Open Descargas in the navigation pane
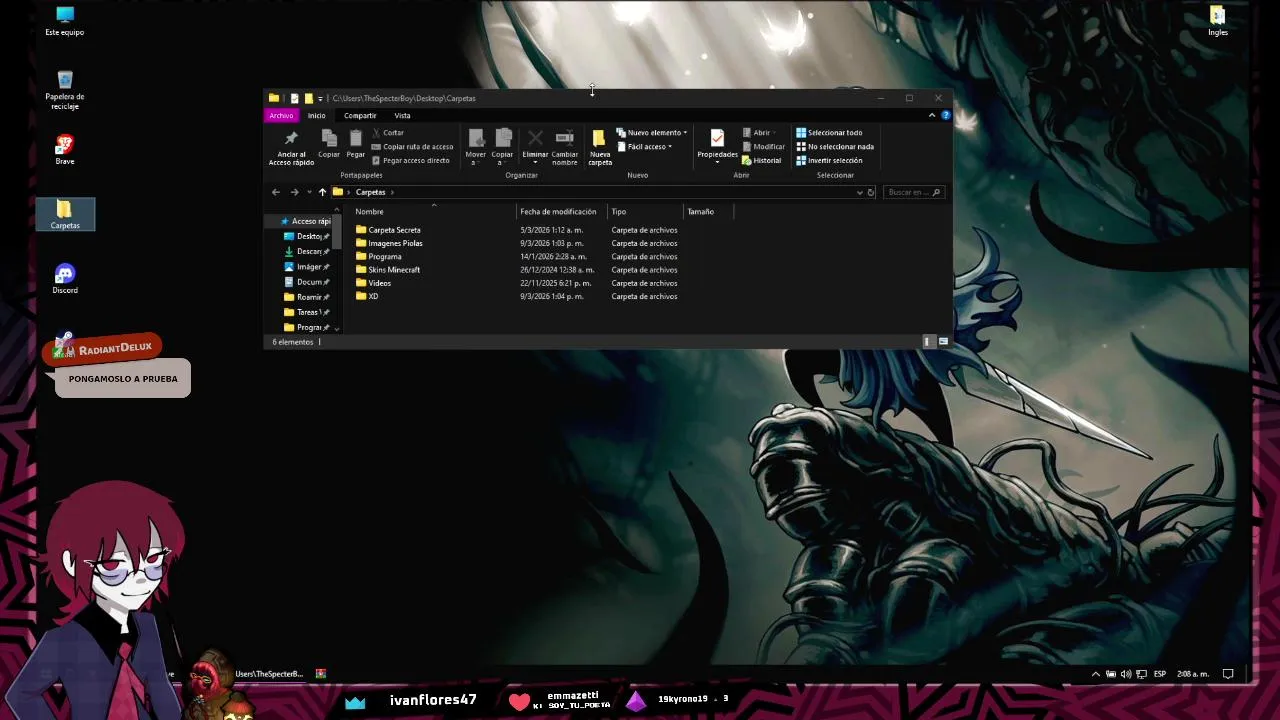The height and width of the screenshot is (720, 1280). (306, 251)
